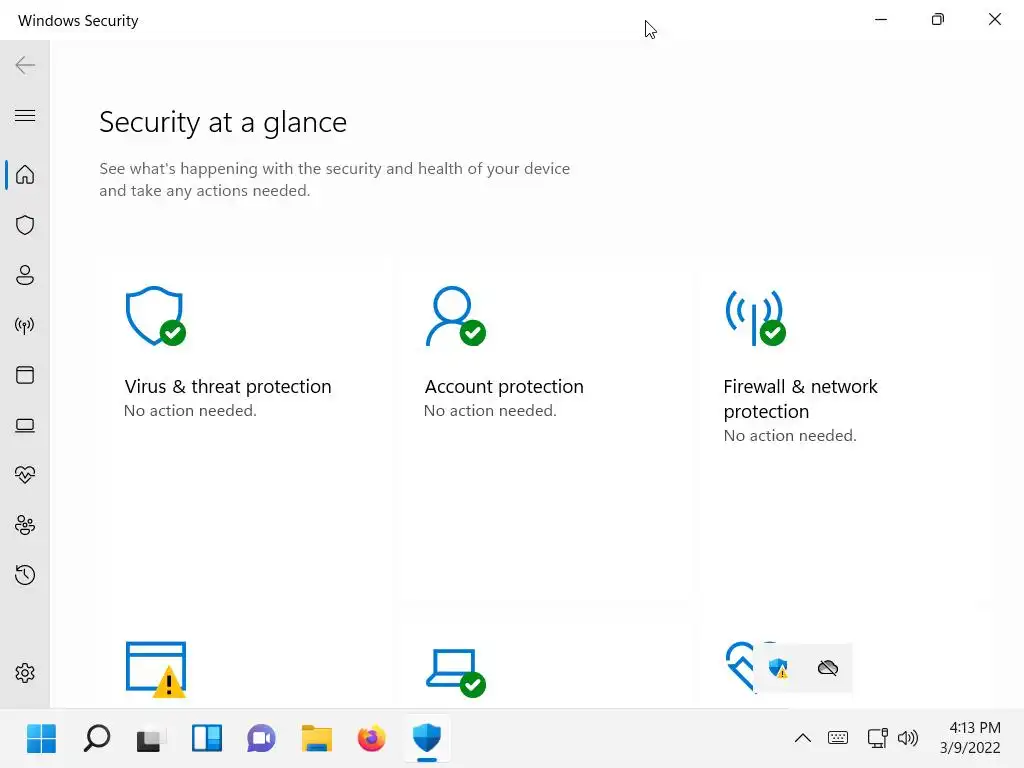Collapse hidden tray icons chevron
The image size is (1024, 768).
pyautogui.click(x=803, y=739)
